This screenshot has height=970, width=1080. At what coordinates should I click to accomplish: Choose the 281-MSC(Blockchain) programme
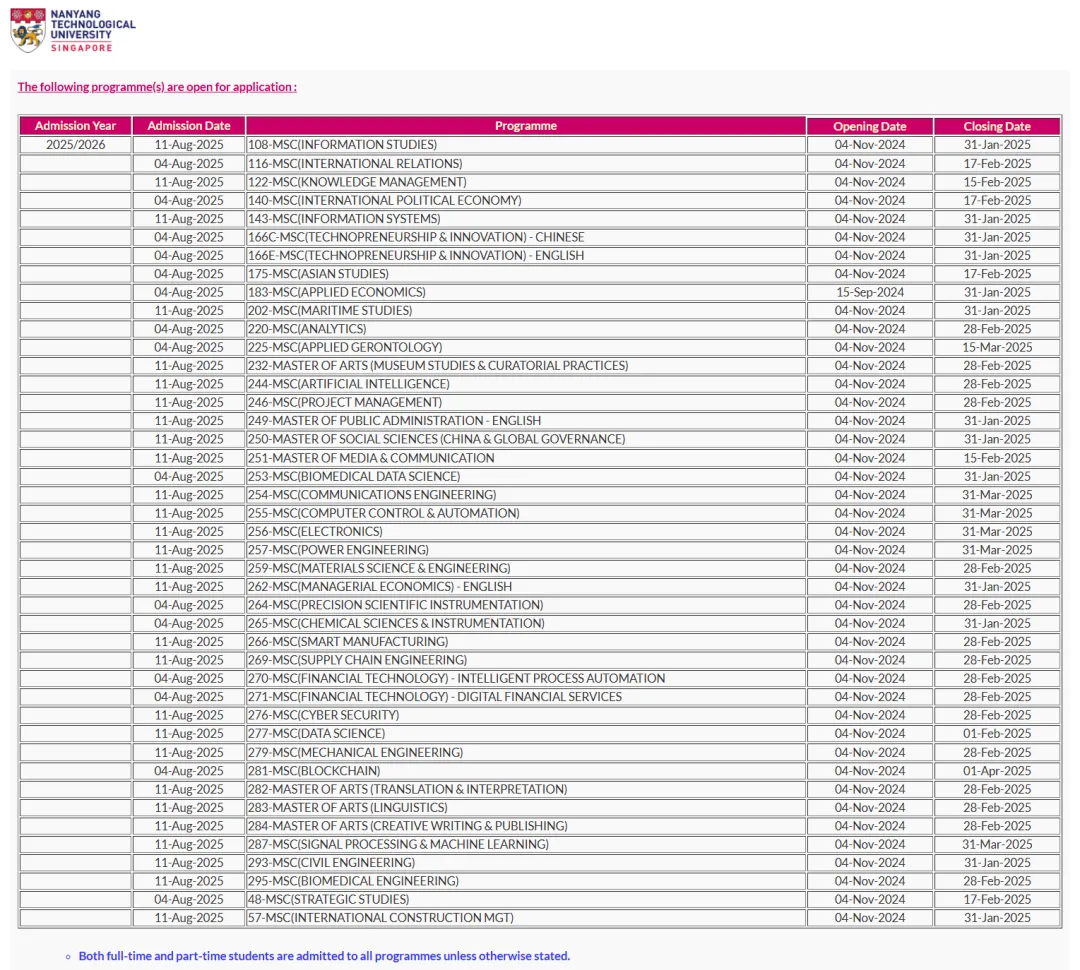[x=314, y=771]
